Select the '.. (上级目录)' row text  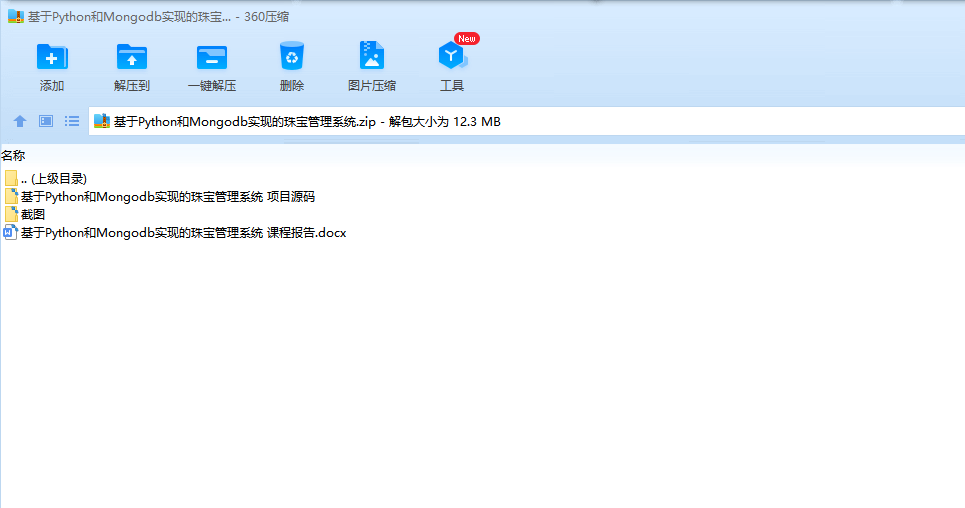tap(54, 179)
